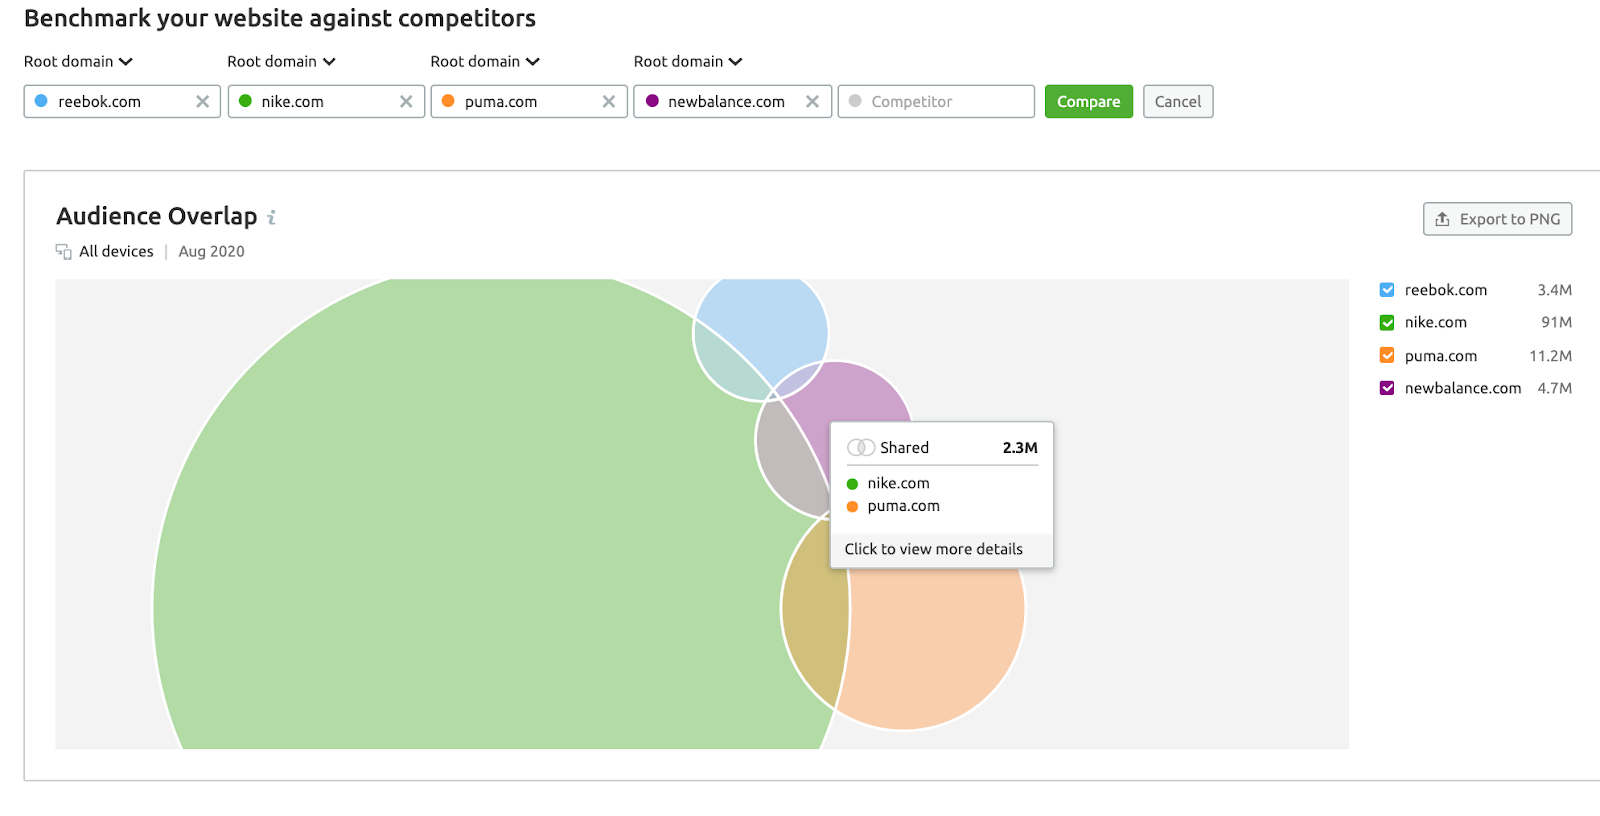Screen dimensions: 1600x816
Task: Focus the empty Competitor input field
Action: point(936,101)
